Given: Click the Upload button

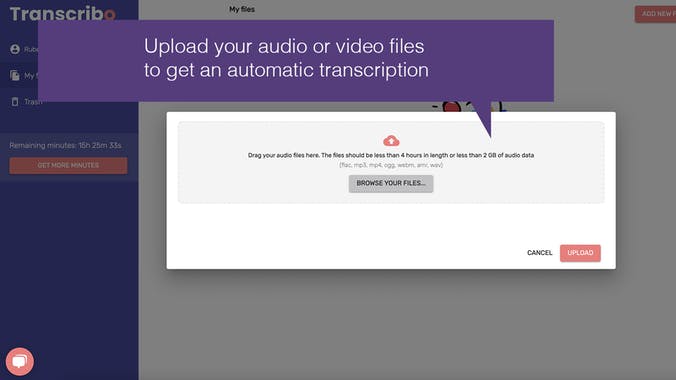Looking at the screenshot, I should click(x=580, y=253).
